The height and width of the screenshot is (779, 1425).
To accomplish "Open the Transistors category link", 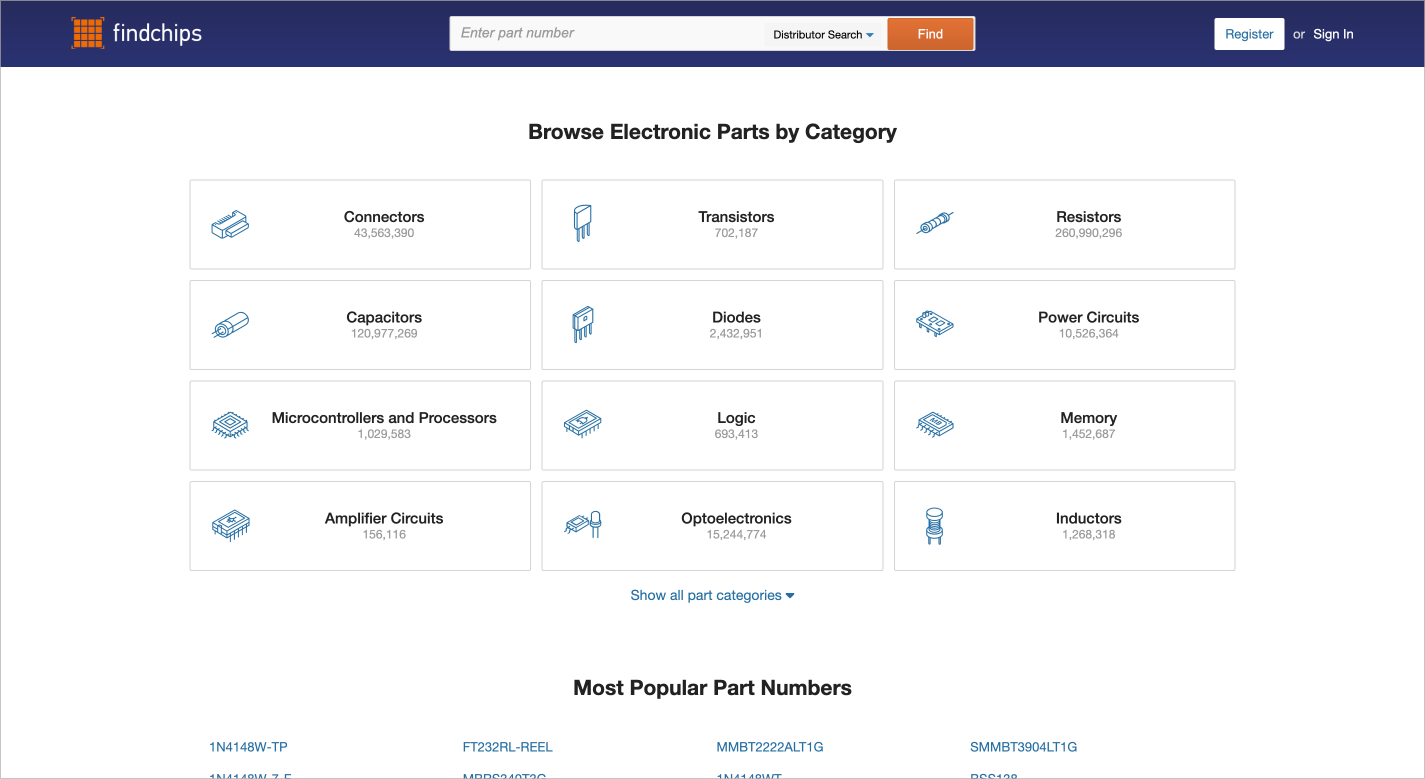I will tap(736, 217).
